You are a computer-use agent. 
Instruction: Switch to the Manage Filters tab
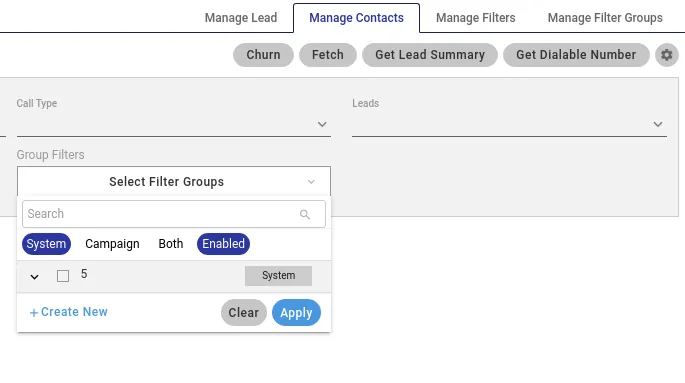point(476,18)
